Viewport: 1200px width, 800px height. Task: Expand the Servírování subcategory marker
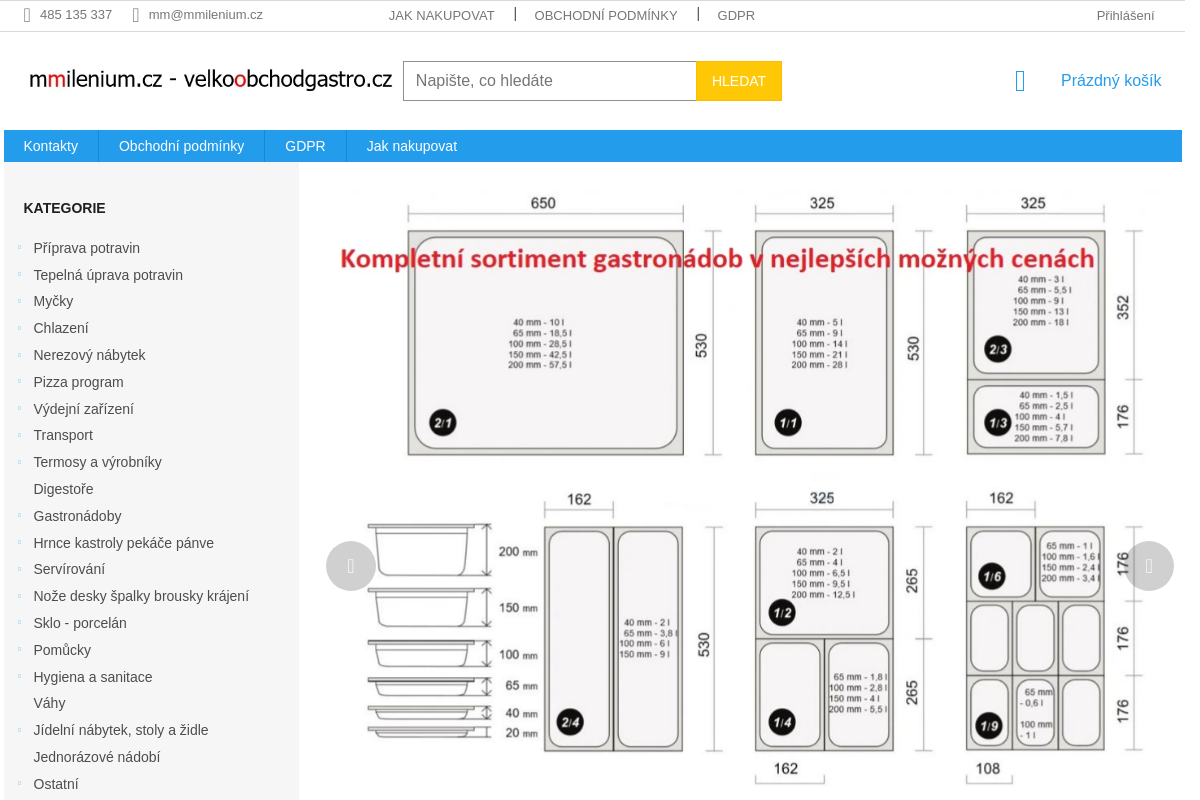(x=20, y=569)
